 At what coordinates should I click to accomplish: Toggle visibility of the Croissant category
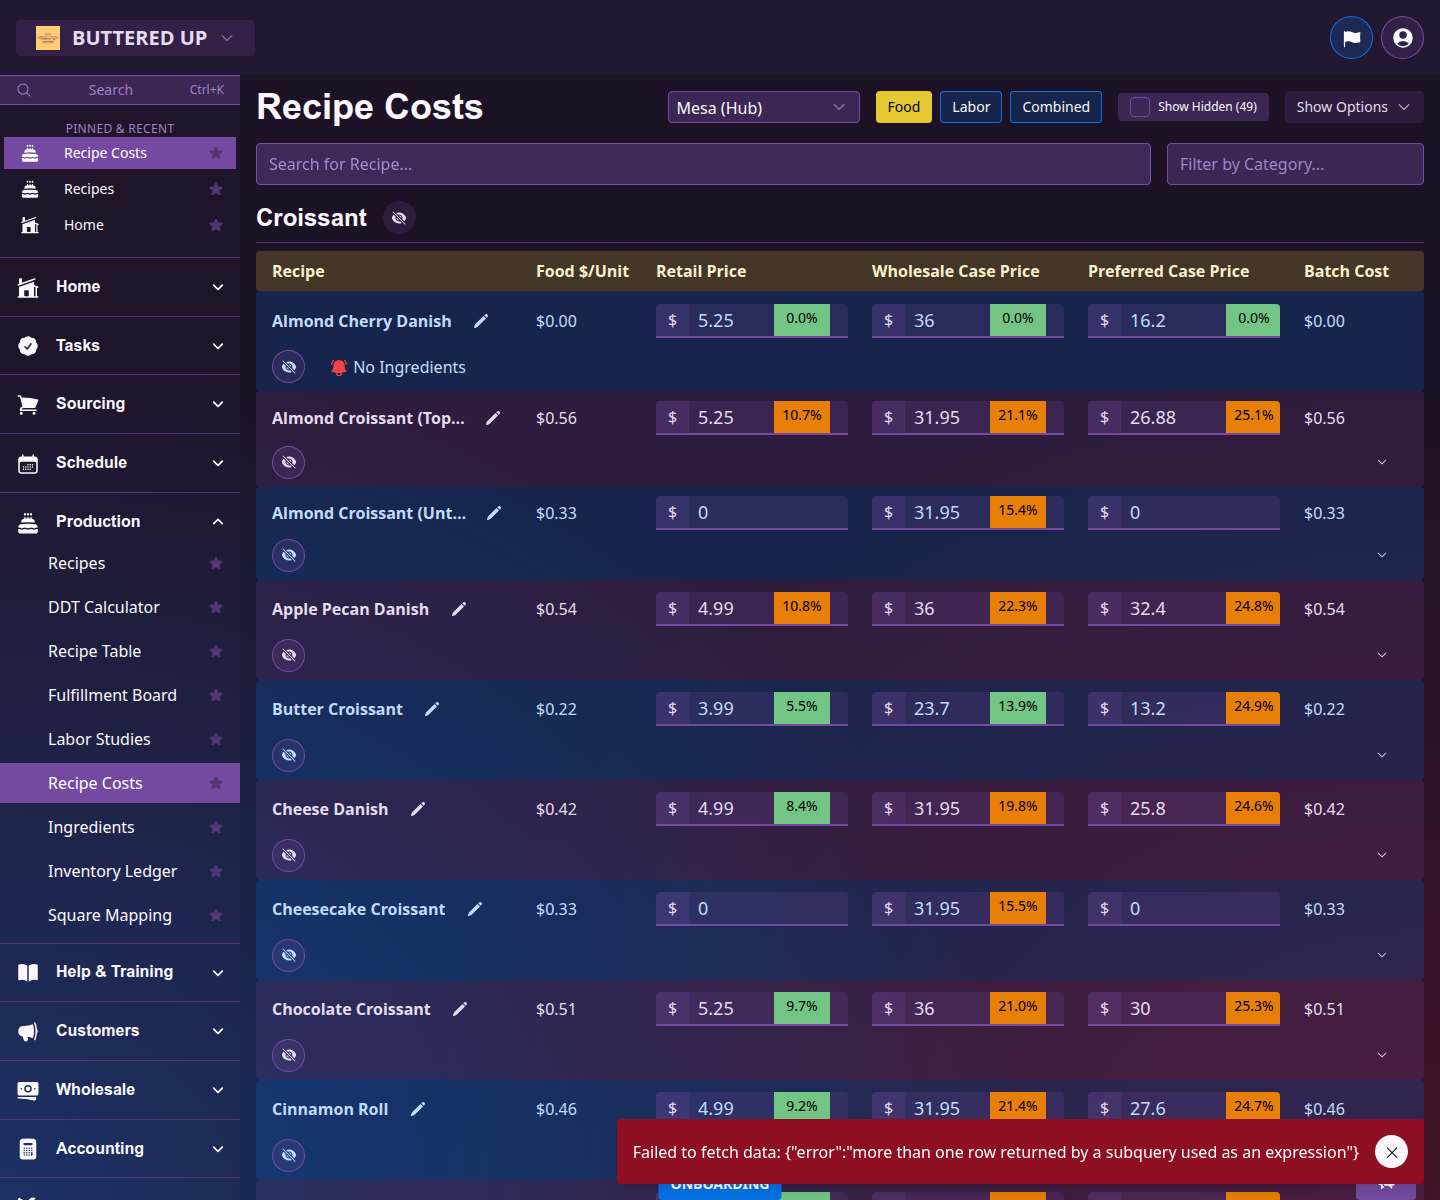399,217
